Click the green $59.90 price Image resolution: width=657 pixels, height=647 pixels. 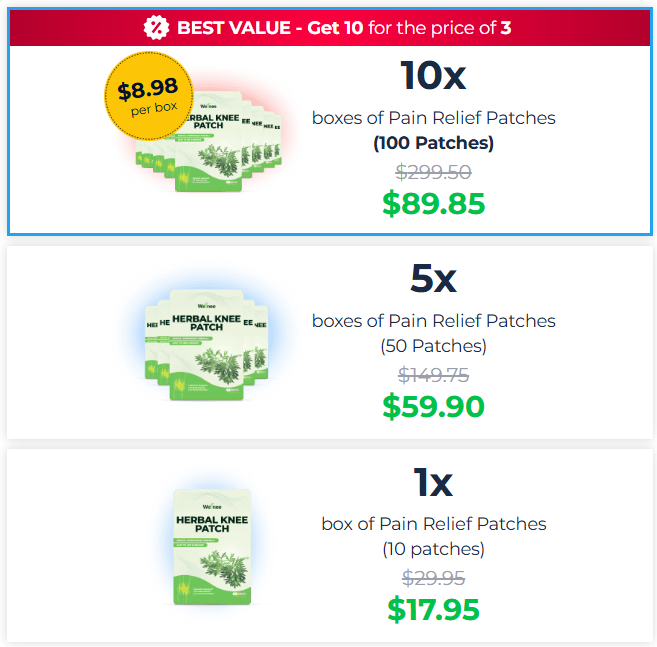click(x=433, y=406)
